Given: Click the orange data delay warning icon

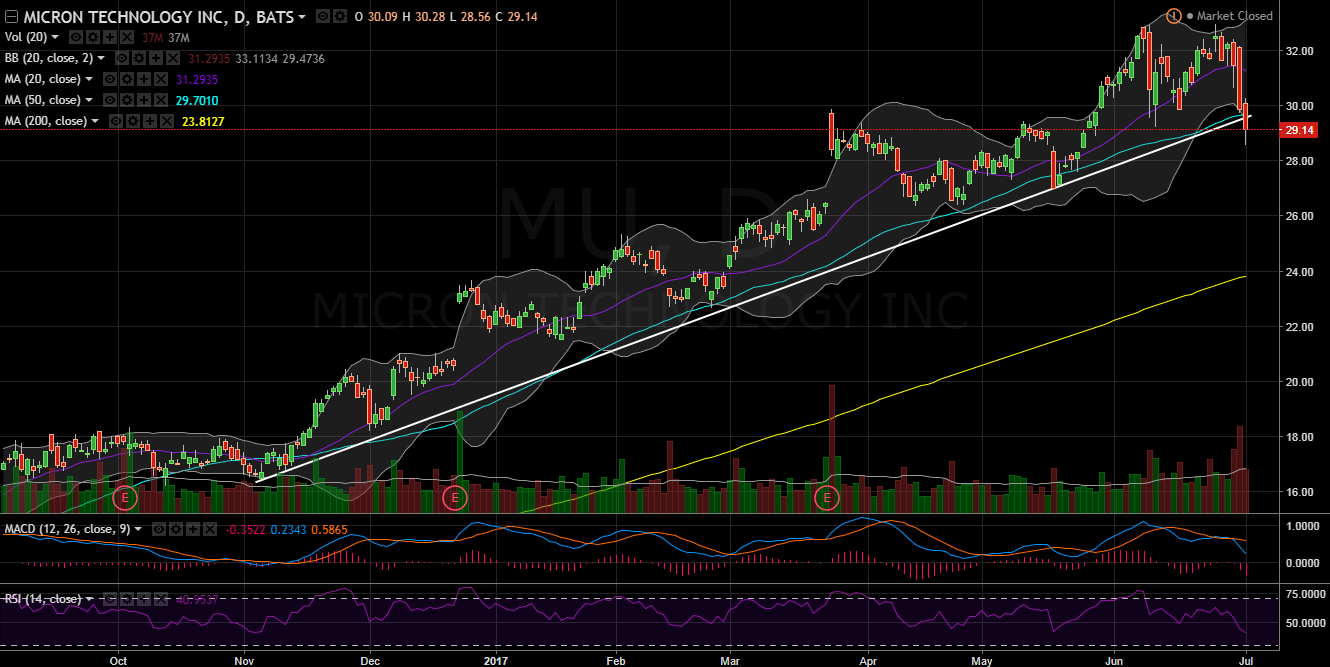Looking at the screenshot, I should click(1174, 16).
